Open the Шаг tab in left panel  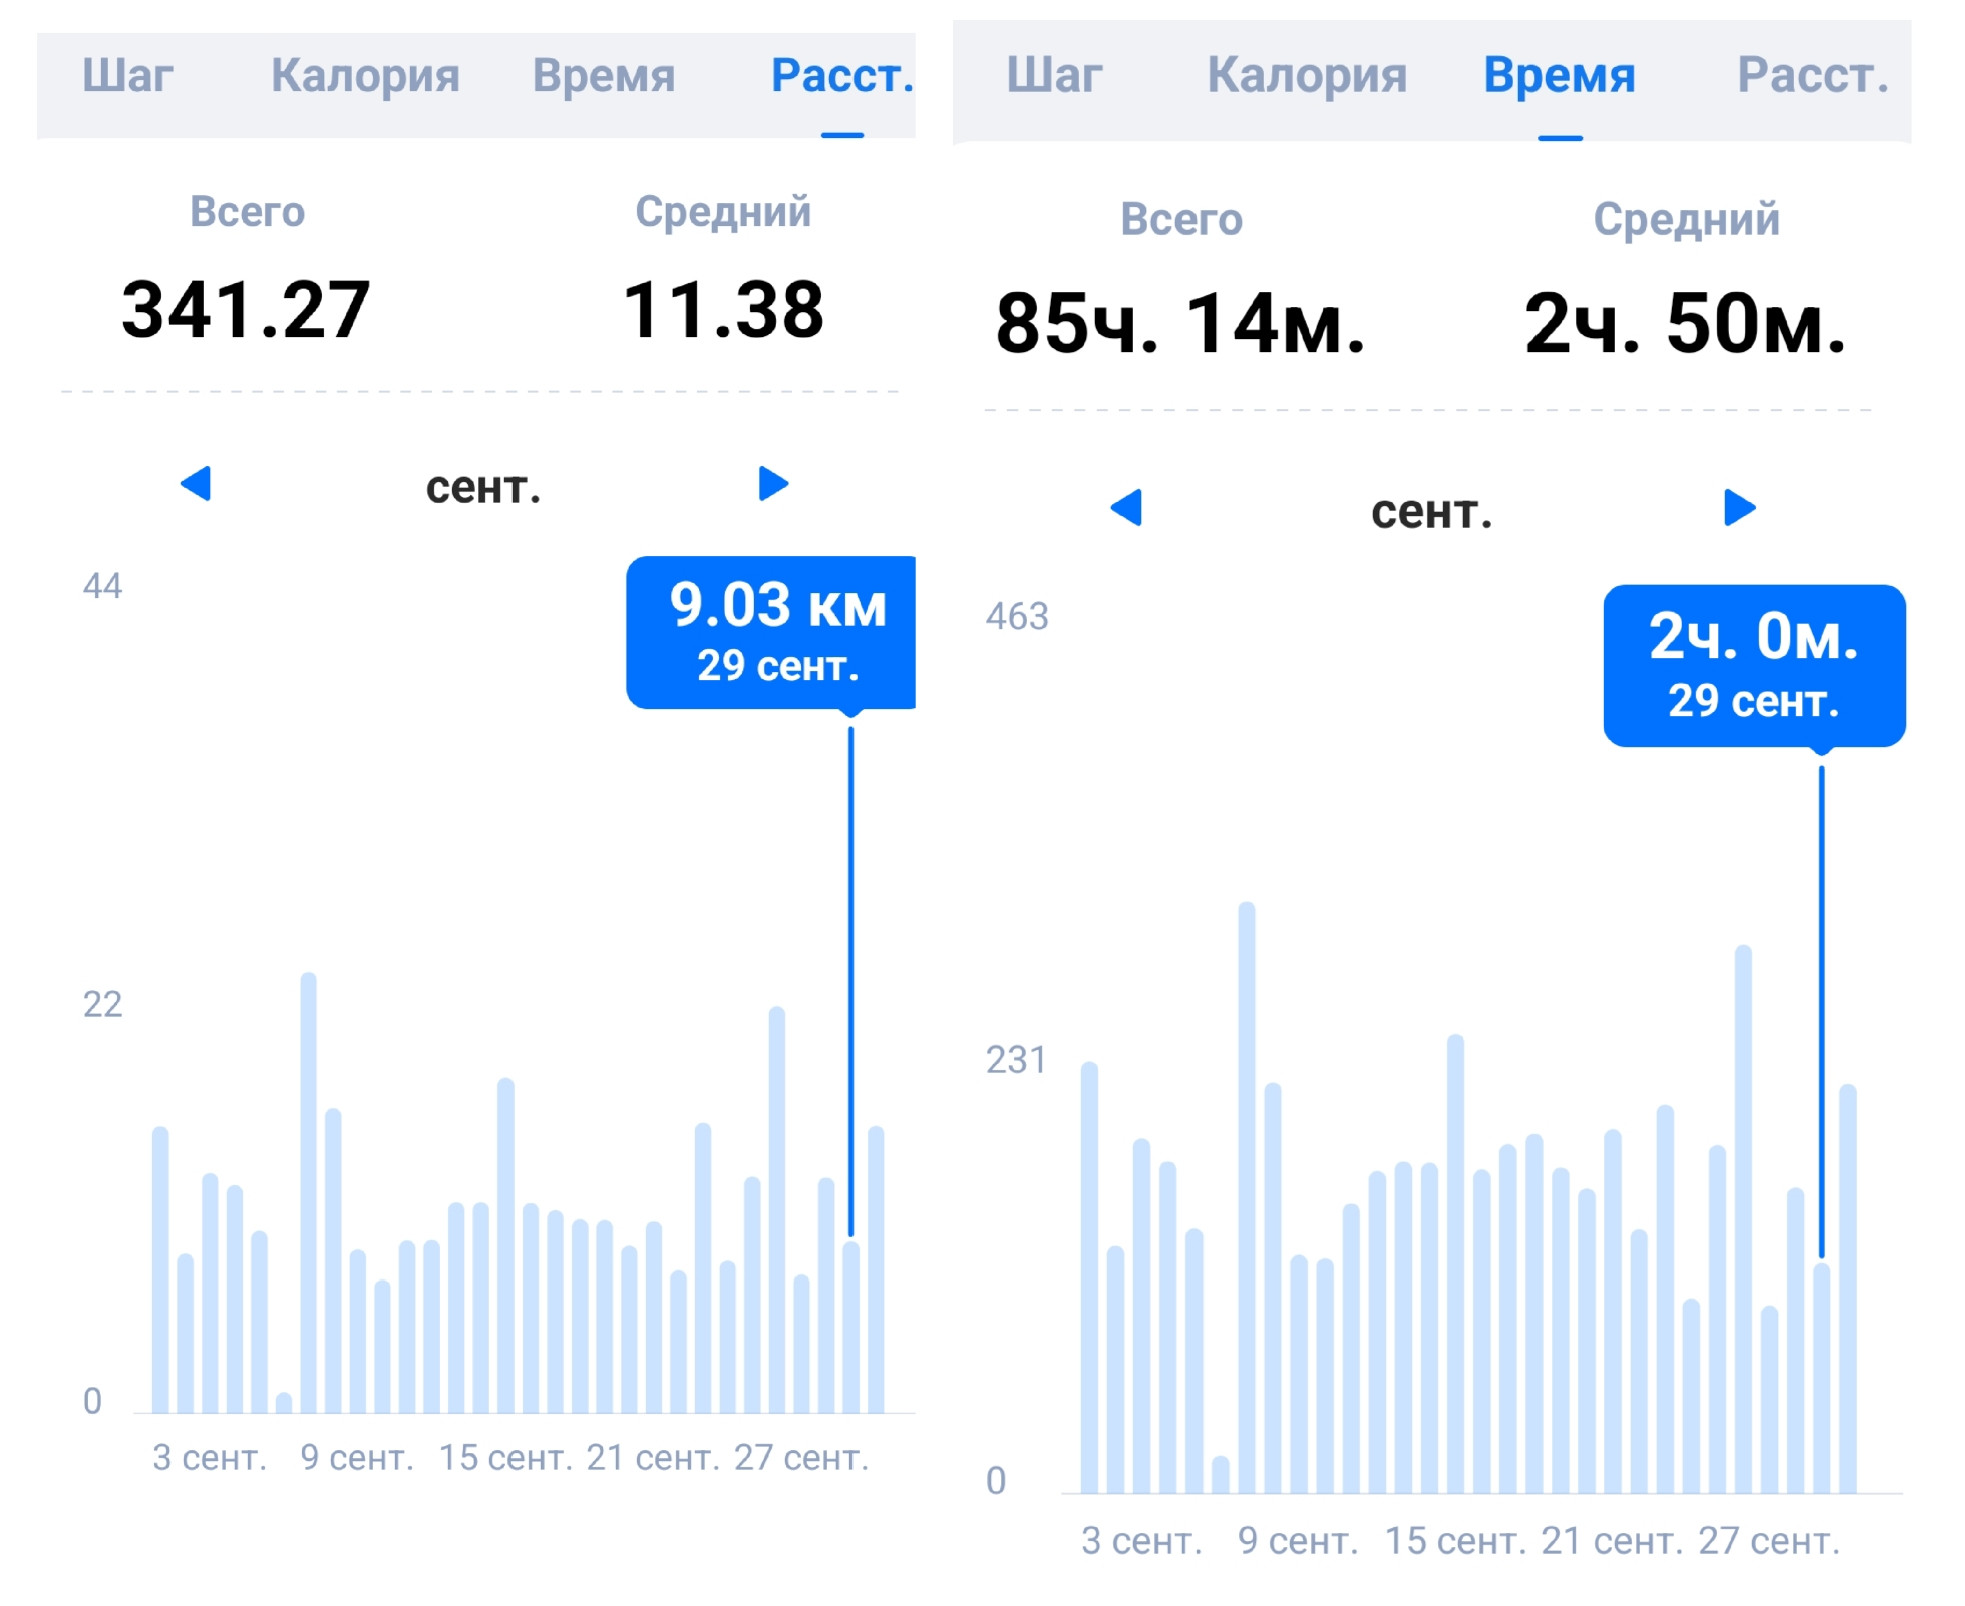coord(128,76)
